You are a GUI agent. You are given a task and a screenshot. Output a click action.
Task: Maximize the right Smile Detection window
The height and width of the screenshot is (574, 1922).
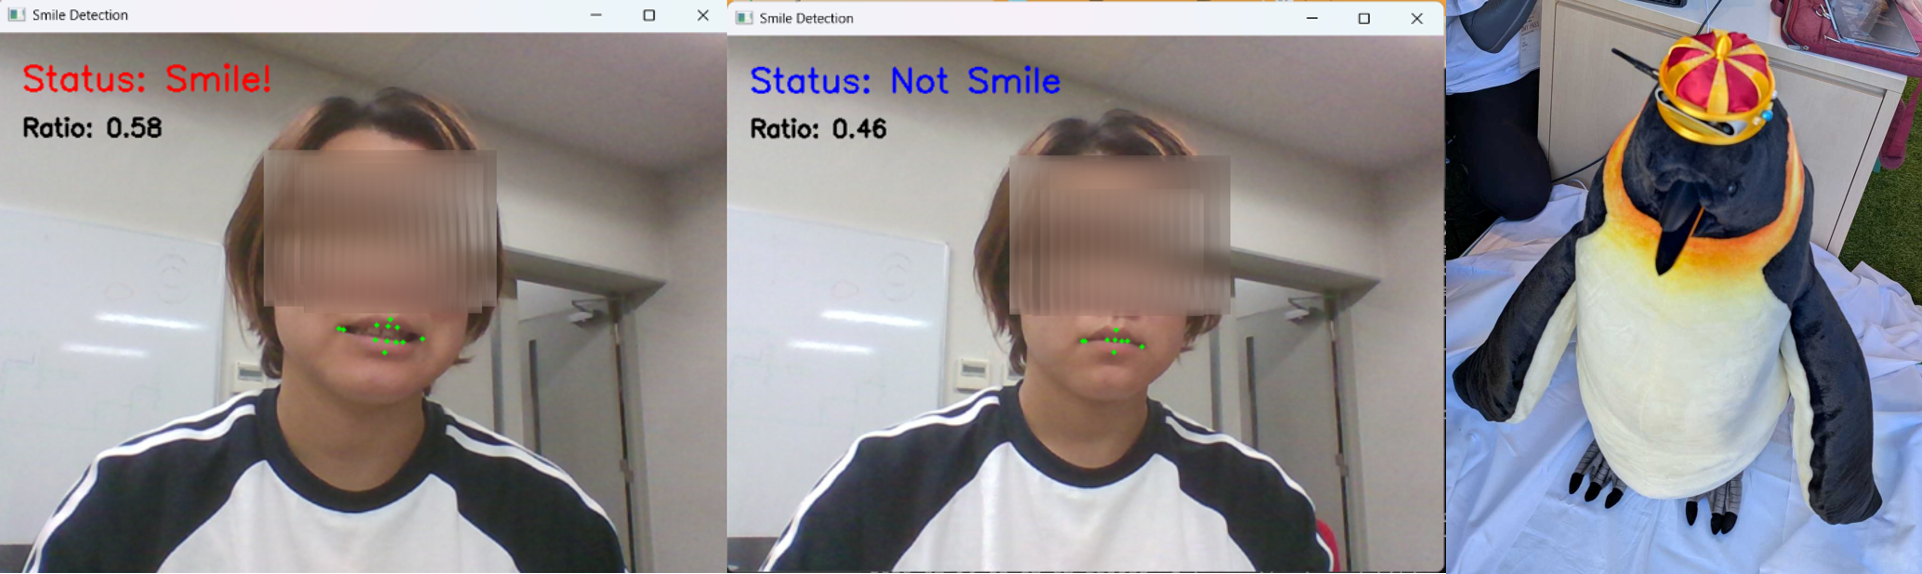tap(1364, 18)
